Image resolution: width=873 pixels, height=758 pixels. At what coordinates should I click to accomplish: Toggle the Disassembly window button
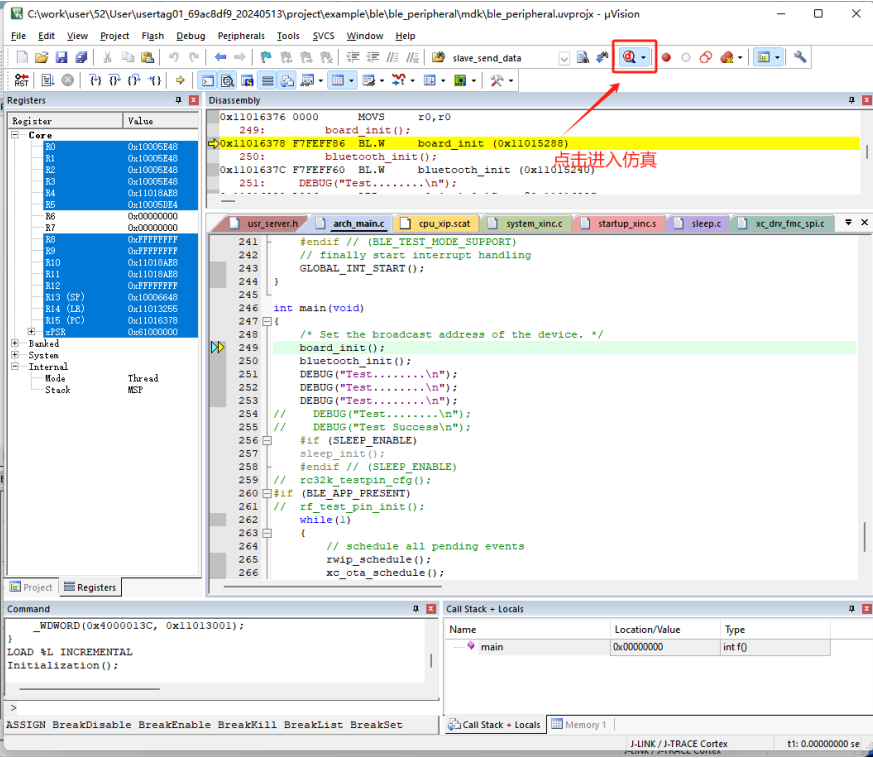point(227,80)
